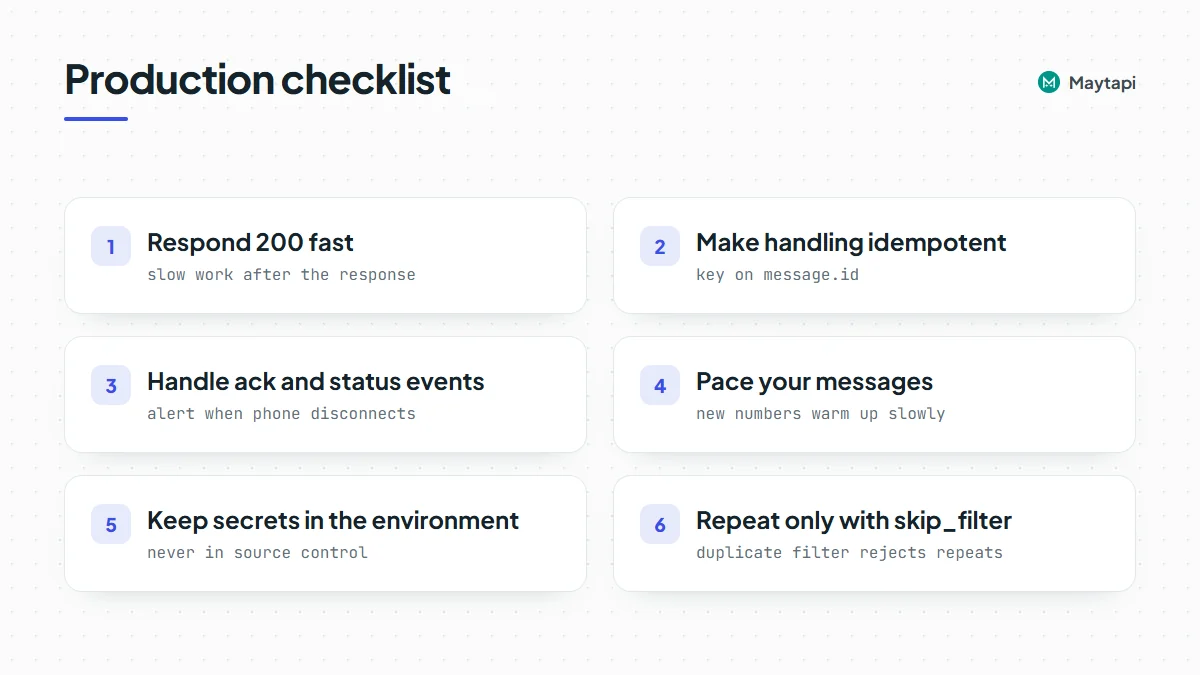Screen dimensions: 1200x675
Task: Click the Maytapi brand name text
Action: (x=1102, y=83)
